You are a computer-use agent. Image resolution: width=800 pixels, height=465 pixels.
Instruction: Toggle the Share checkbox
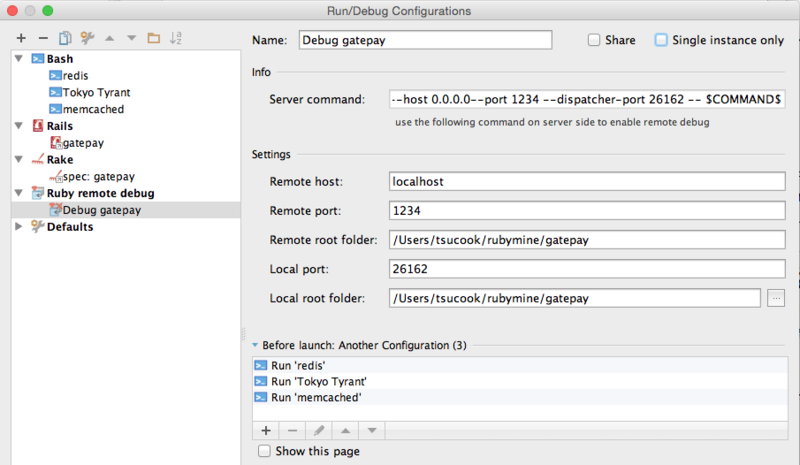point(594,40)
